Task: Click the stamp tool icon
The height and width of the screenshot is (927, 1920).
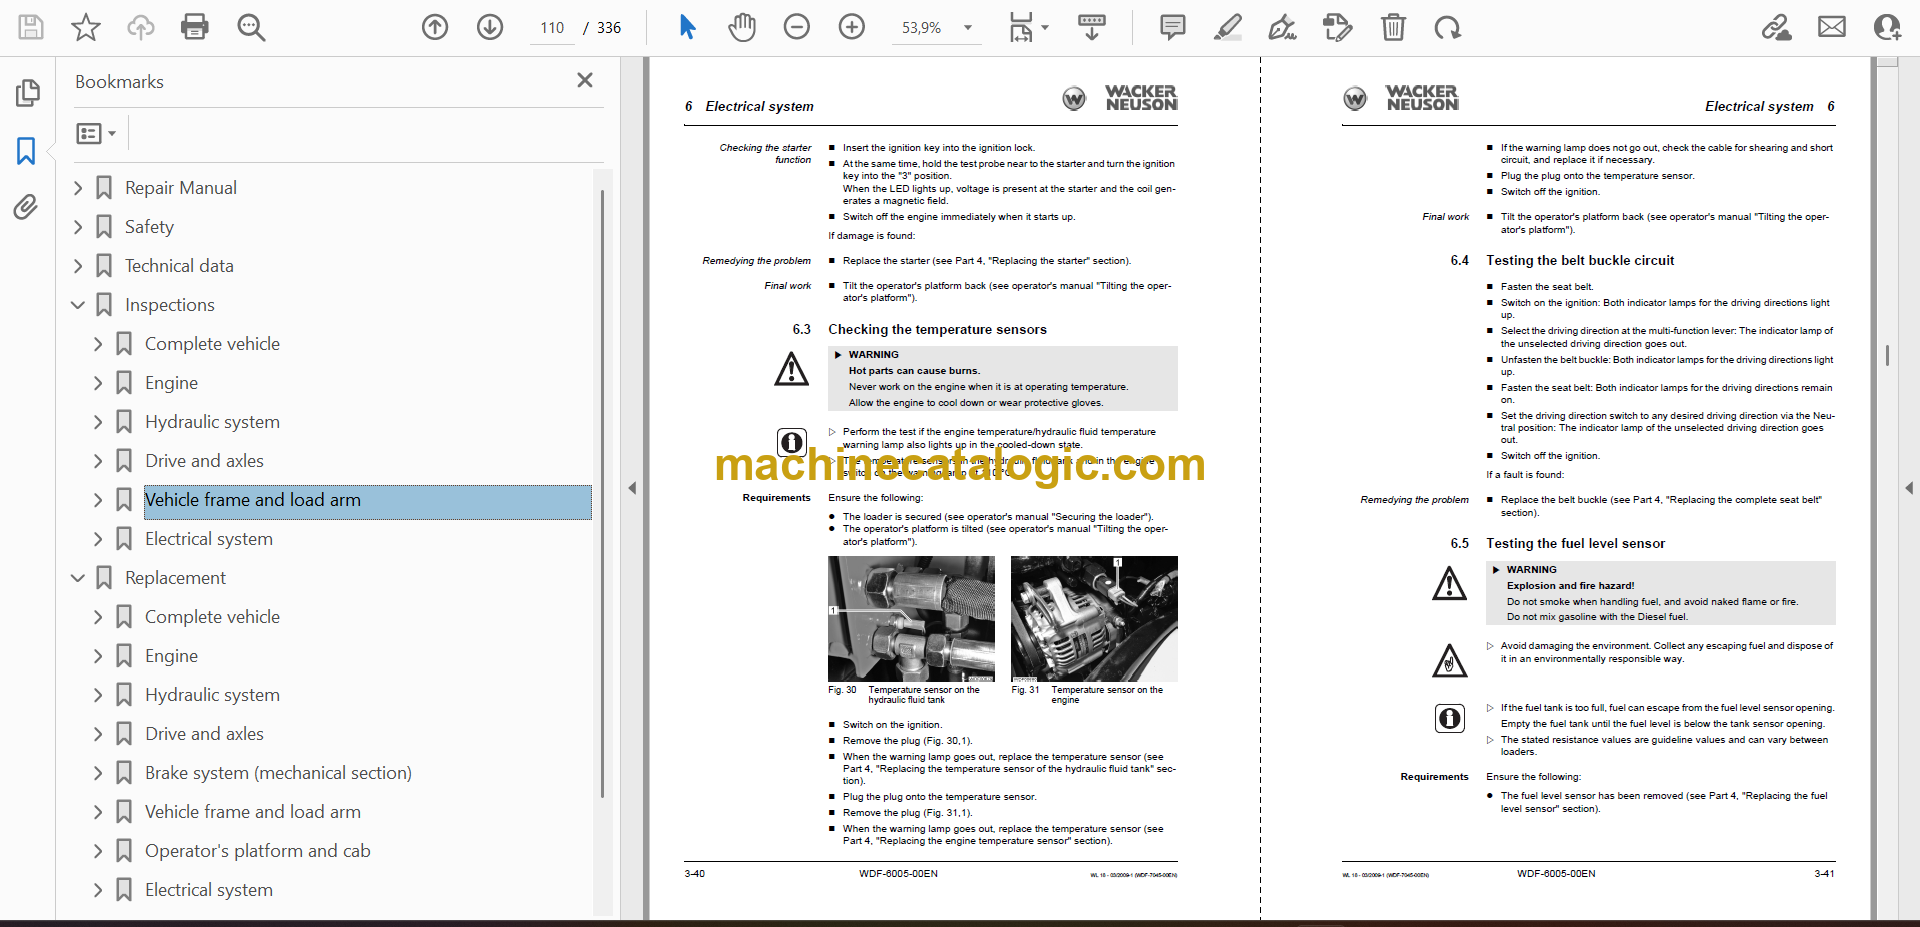Action: tap(1338, 27)
